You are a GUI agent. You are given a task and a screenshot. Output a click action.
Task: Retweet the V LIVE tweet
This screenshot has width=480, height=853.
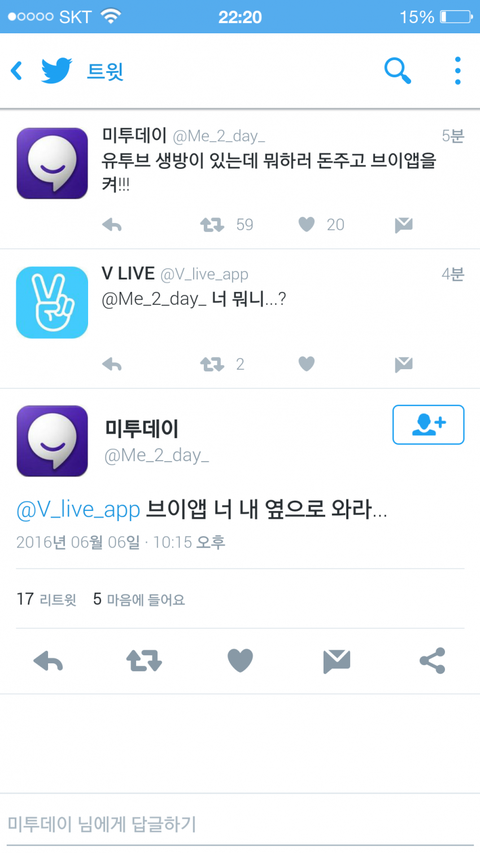click(x=212, y=364)
